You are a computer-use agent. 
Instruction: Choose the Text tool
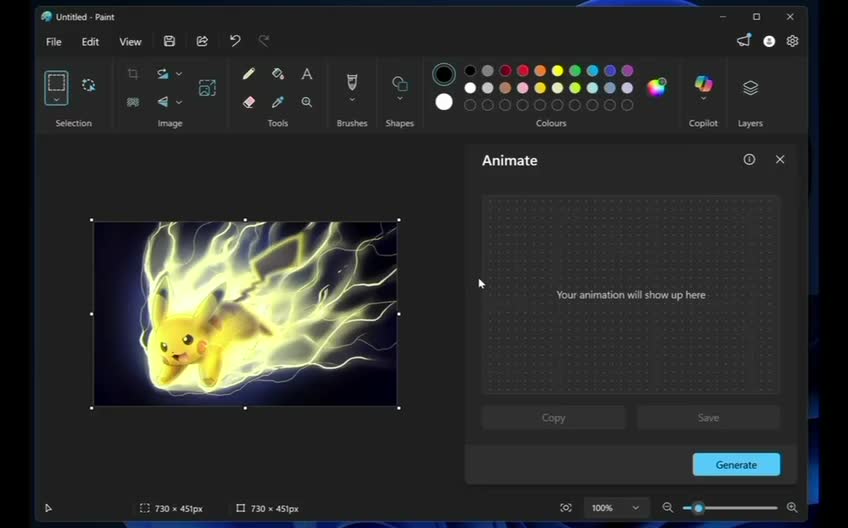307,74
